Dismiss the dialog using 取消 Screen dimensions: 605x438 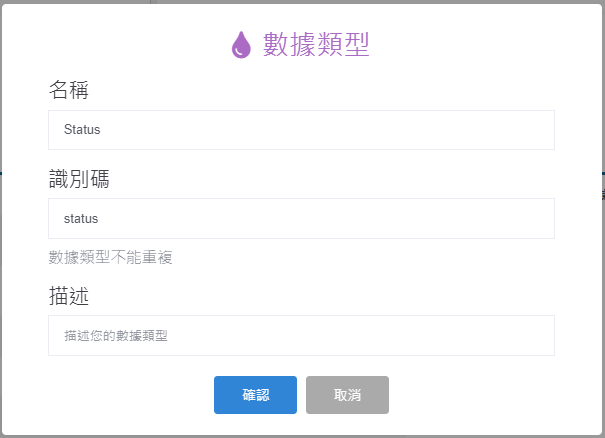pyautogui.click(x=347, y=395)
